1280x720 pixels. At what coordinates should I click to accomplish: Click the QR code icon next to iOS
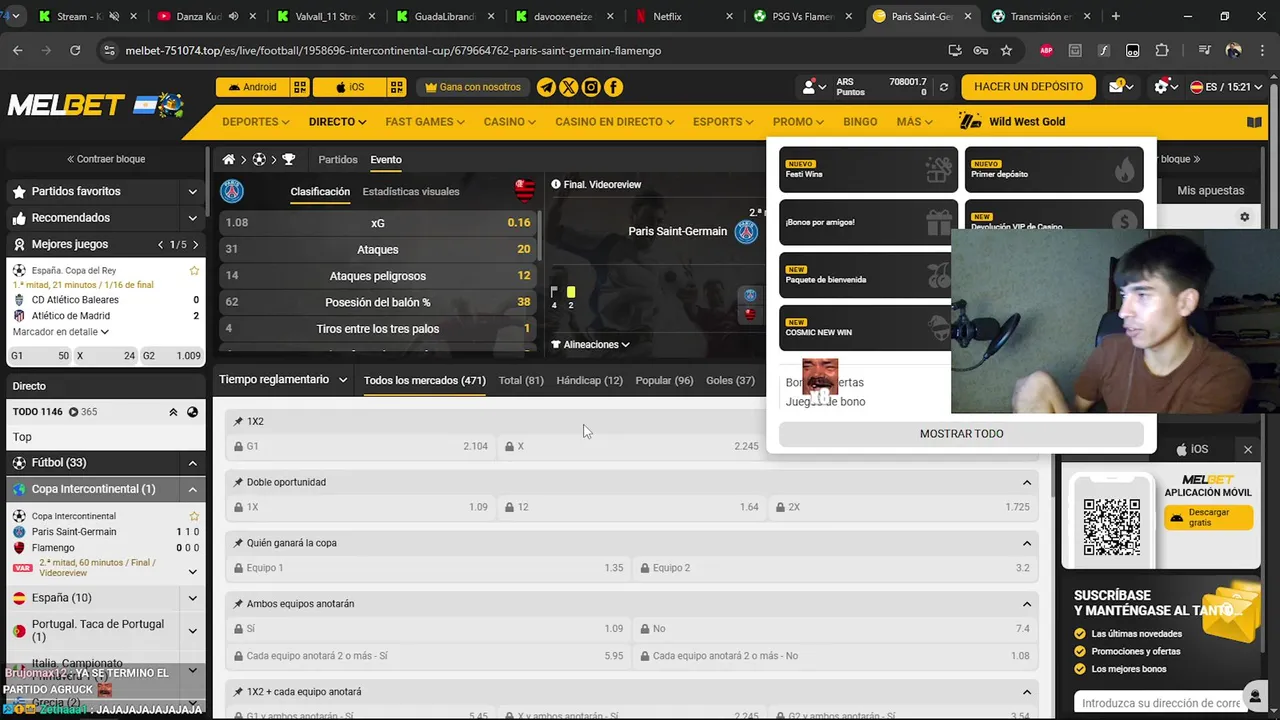pos(397,87)
